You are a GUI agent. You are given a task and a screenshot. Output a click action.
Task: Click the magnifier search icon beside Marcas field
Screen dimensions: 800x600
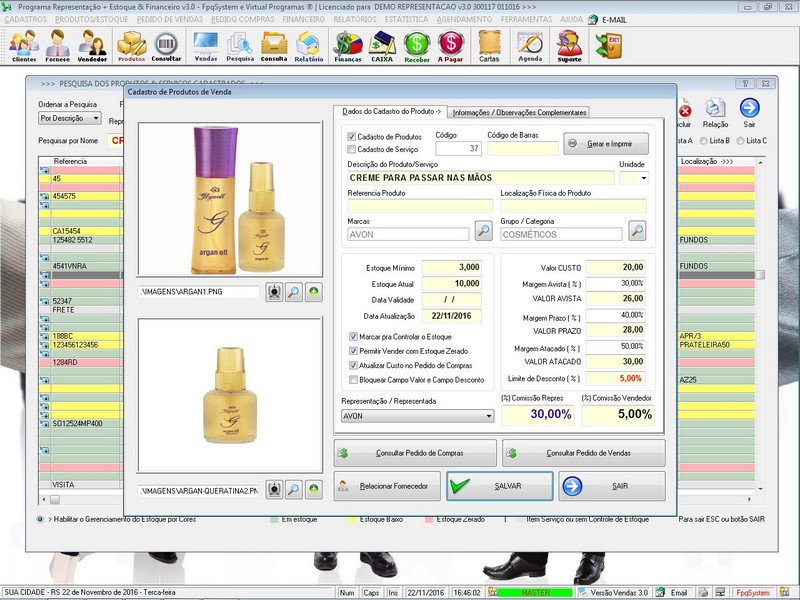483,232
